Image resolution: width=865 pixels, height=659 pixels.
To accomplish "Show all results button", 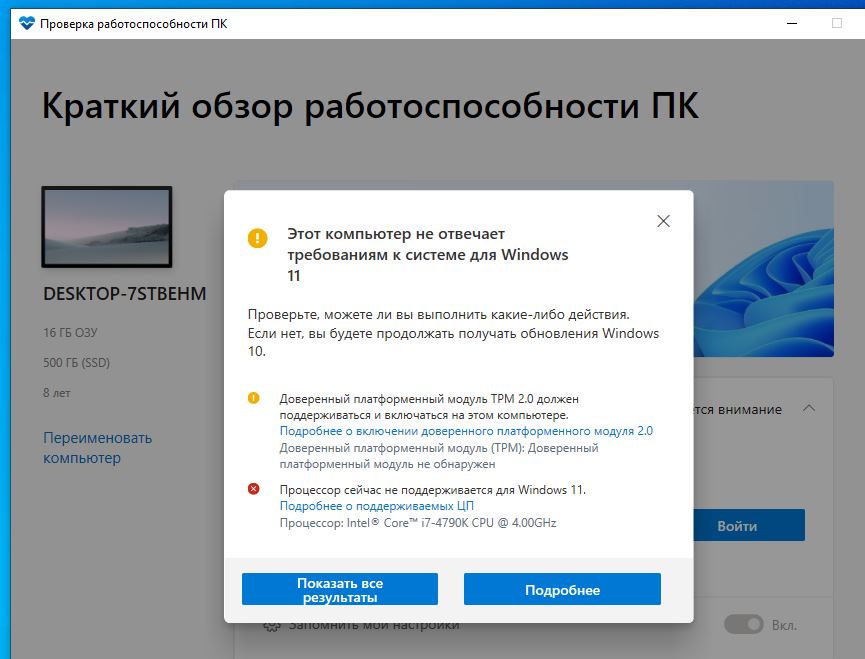I will tap(340, 589).
